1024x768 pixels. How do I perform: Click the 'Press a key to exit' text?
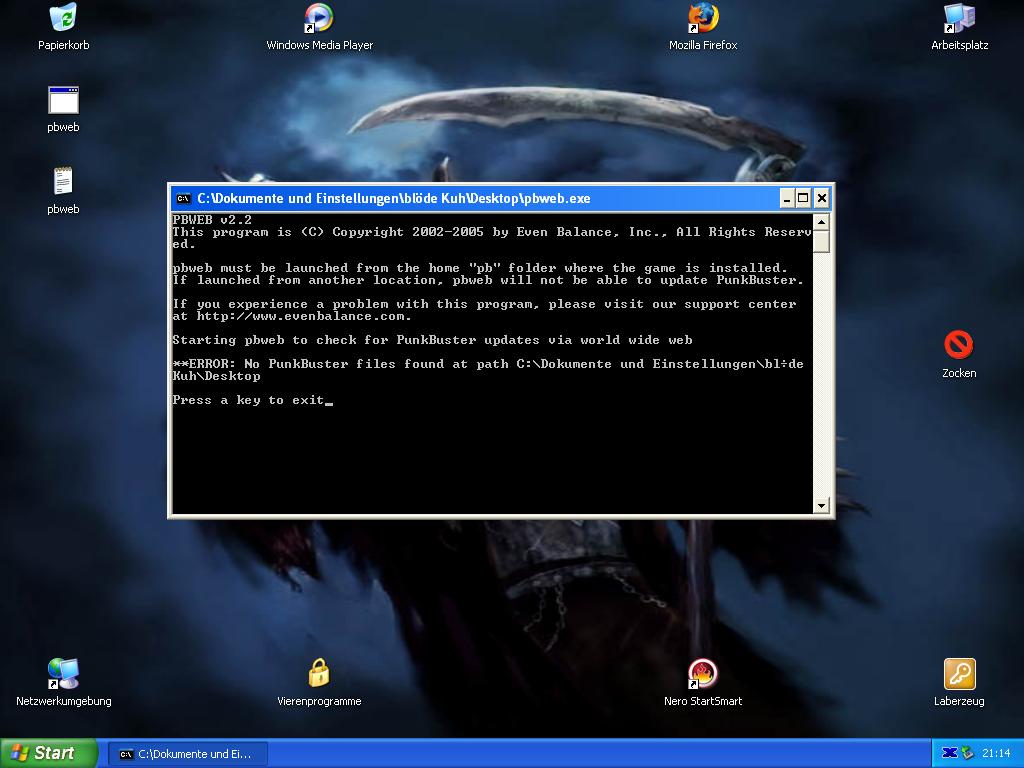click(x=248, y=400)
